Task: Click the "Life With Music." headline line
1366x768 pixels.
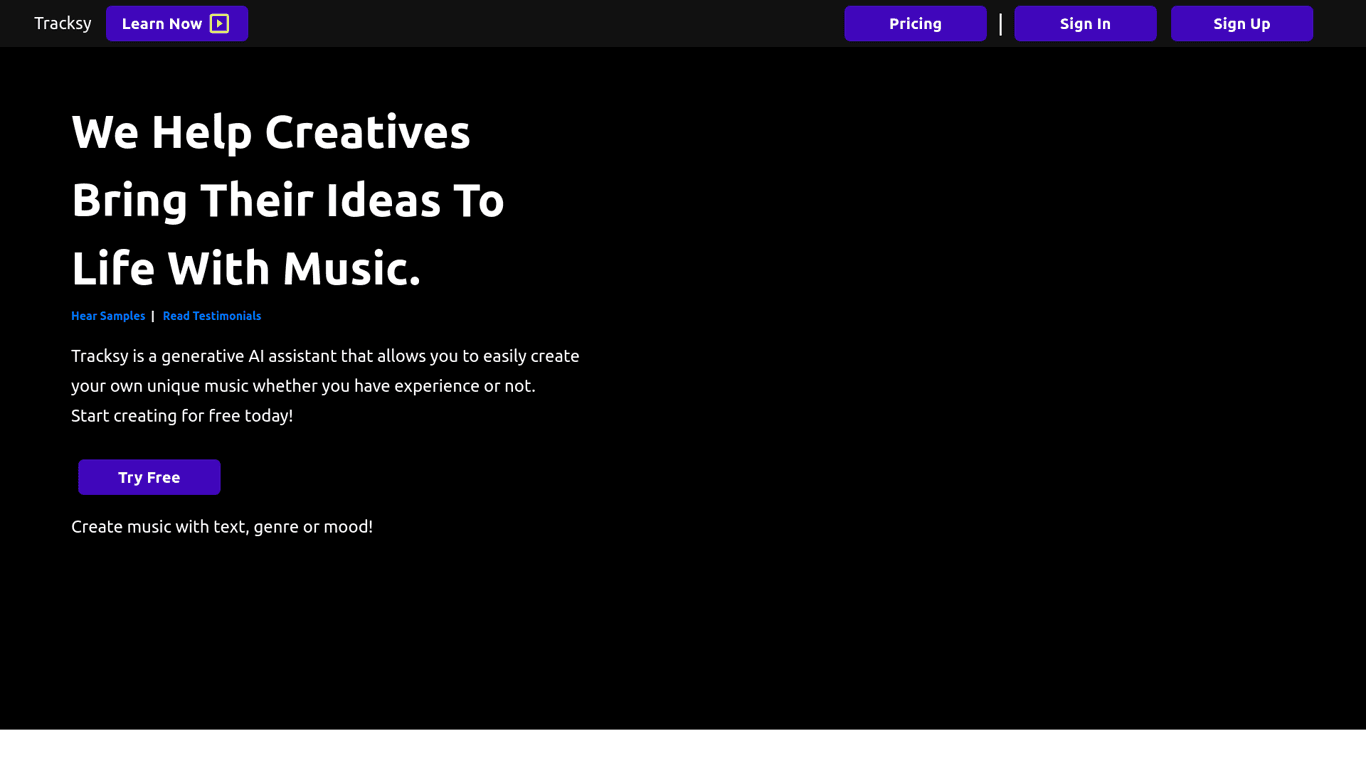Action: [246, 269]
